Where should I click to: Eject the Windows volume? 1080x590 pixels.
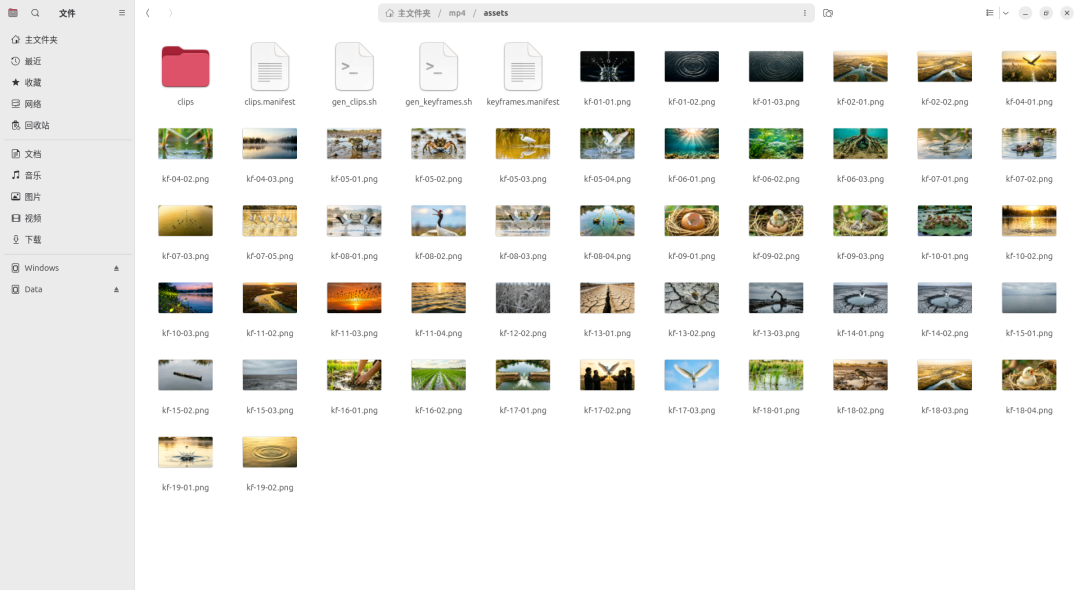[116, 268]
